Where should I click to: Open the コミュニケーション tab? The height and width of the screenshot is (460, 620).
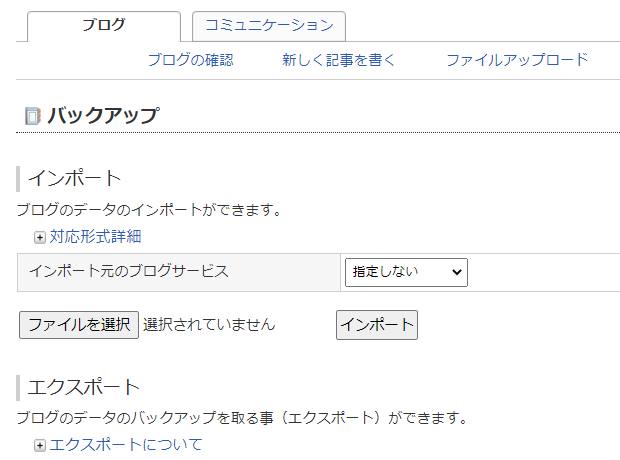268,26
